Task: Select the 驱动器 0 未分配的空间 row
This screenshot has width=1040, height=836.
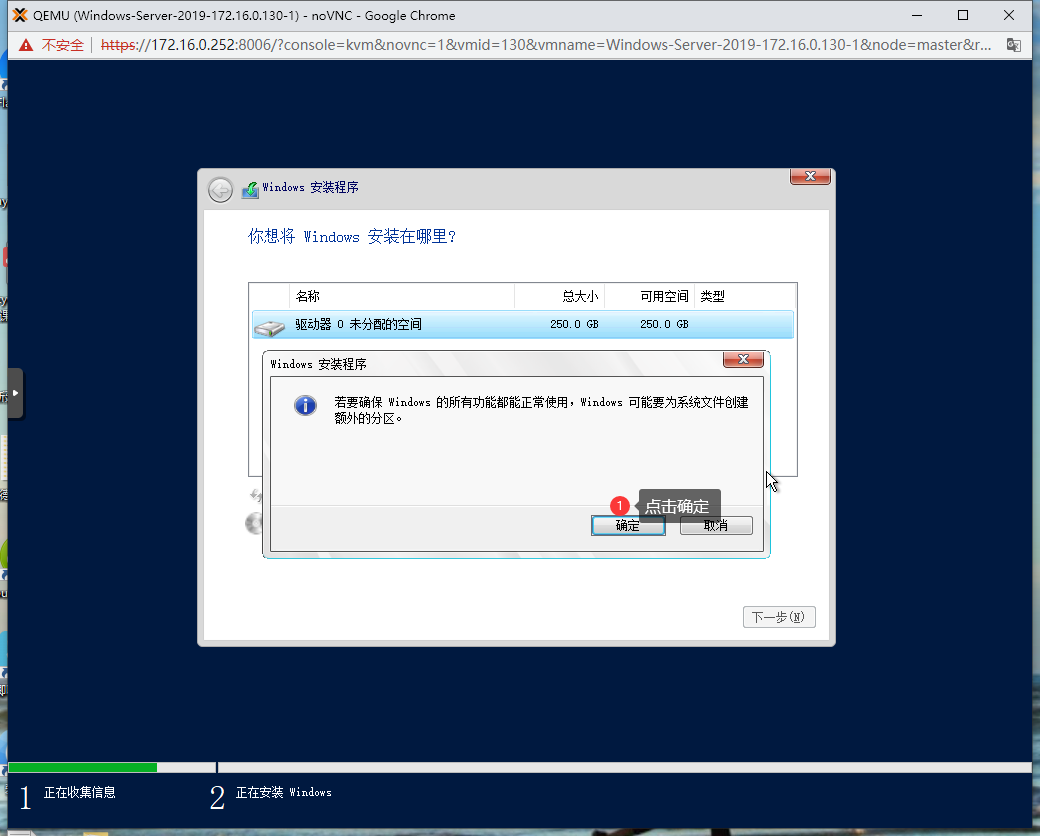Action: tap(523, 324)
